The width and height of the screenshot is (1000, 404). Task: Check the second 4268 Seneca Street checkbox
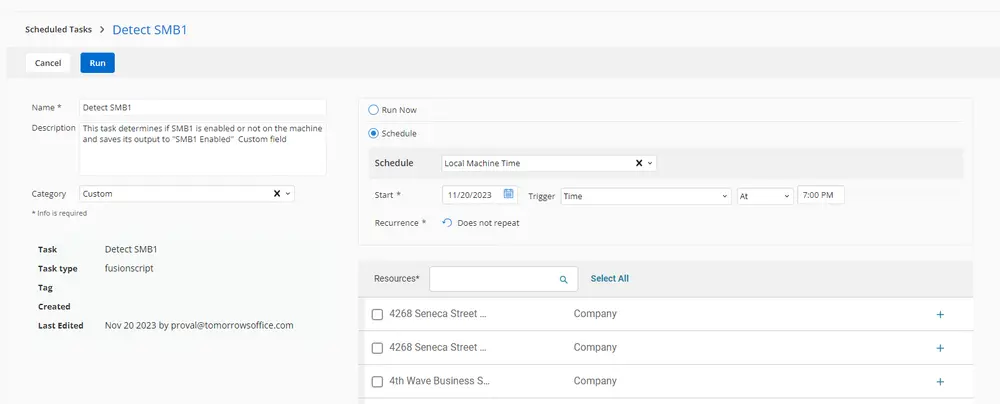[377, 348]
